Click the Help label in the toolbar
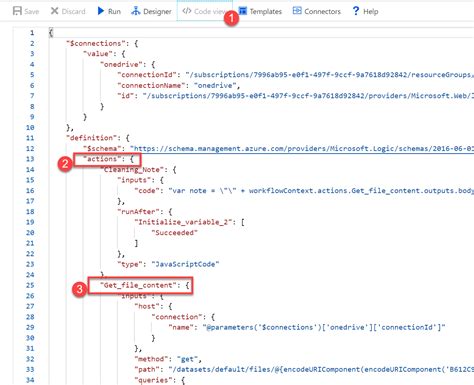 pyautogui.click(x=371, y=12)
